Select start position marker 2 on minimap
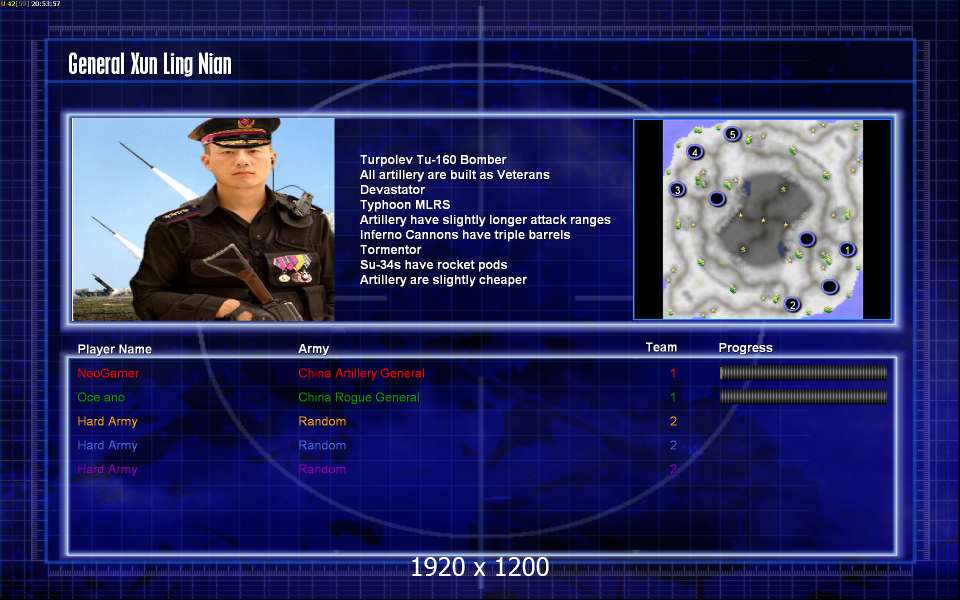This screenshot has height=600, width=960. click(792, 304)
